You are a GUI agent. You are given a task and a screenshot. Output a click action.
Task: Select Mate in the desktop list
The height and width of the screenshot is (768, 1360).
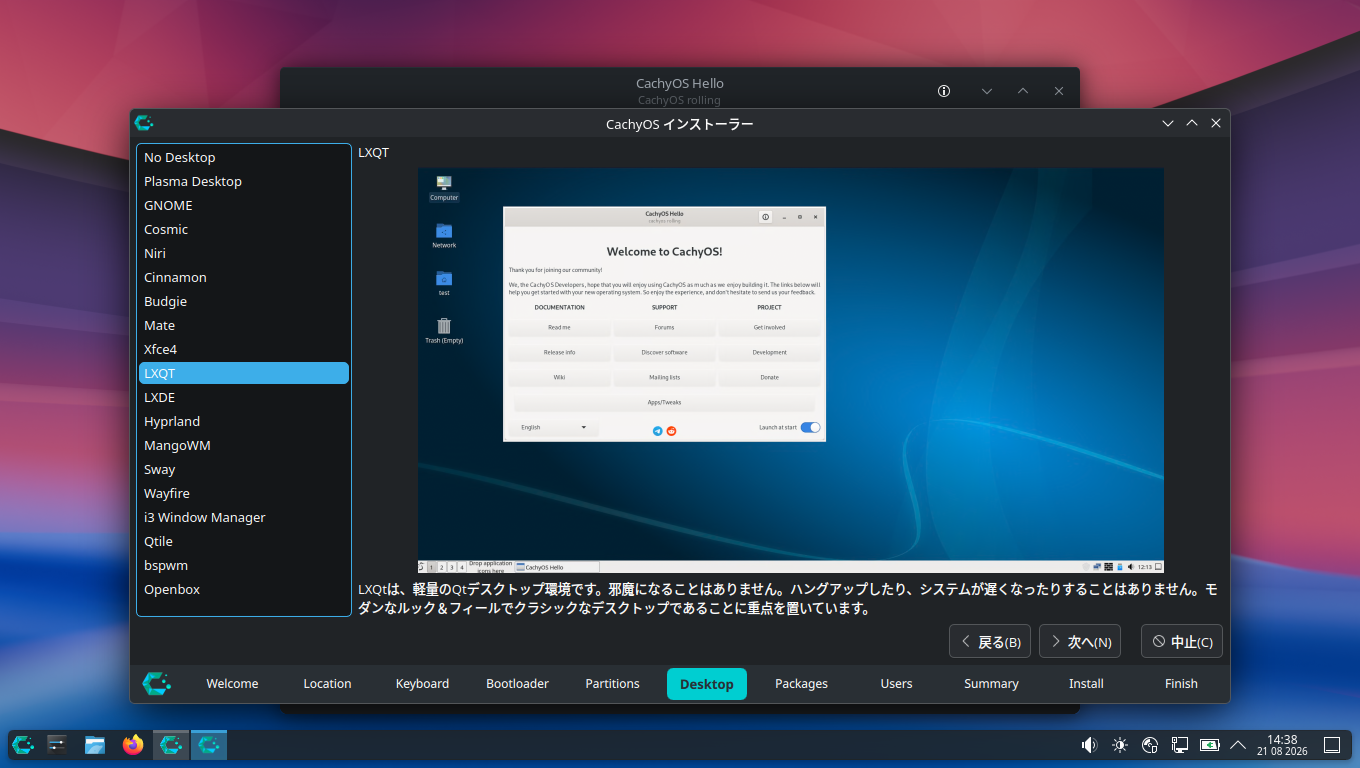pyautogui.click(x=244, y=325)
